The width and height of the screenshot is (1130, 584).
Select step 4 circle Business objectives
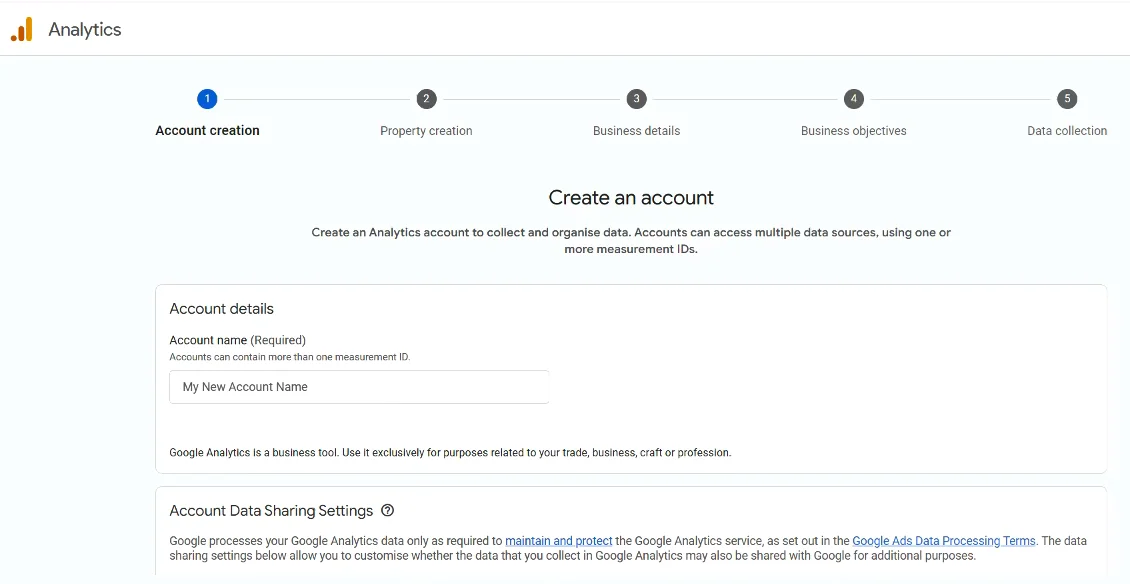click(853, 99)
